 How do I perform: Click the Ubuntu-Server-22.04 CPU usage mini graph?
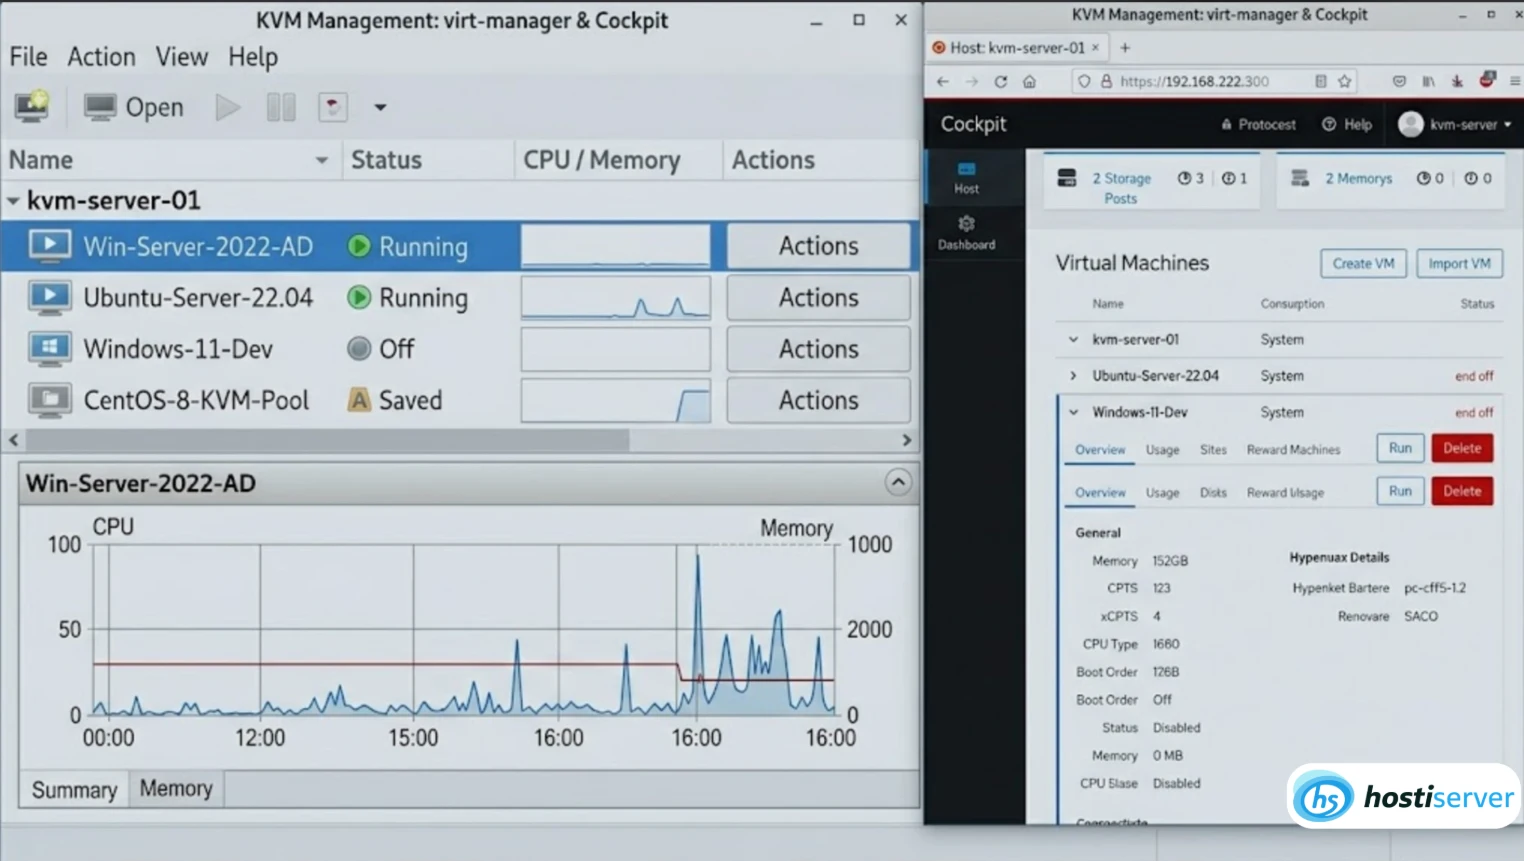pos(615,298)
